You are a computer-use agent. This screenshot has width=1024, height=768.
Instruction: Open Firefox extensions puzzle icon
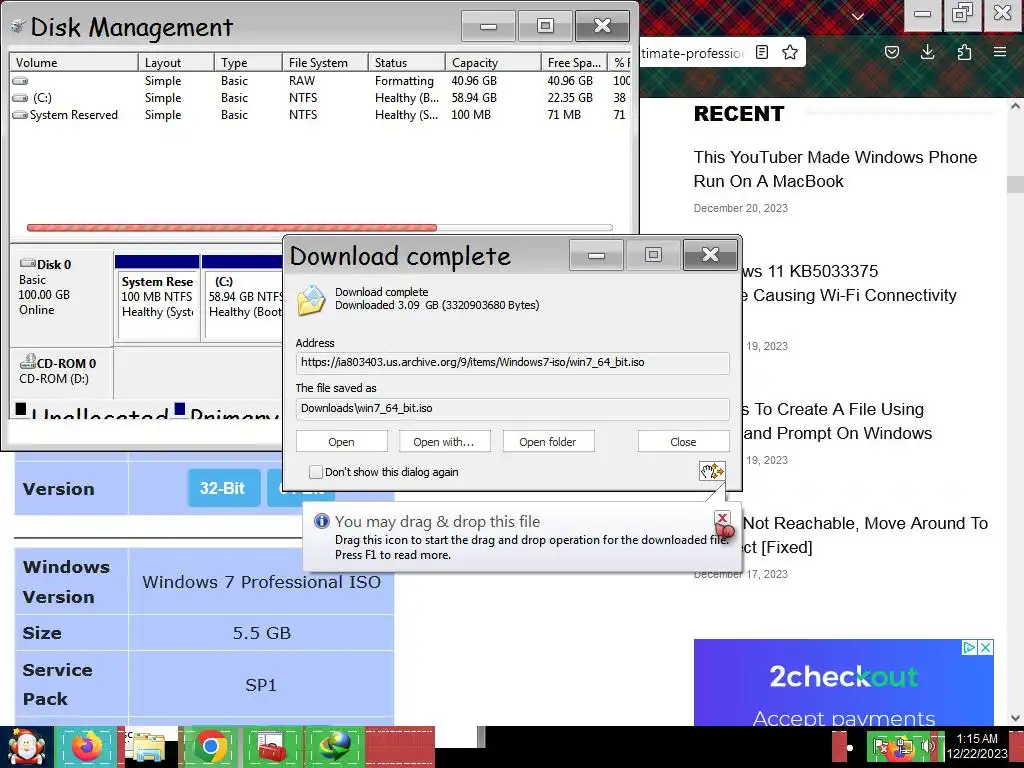tap(964, 52)
